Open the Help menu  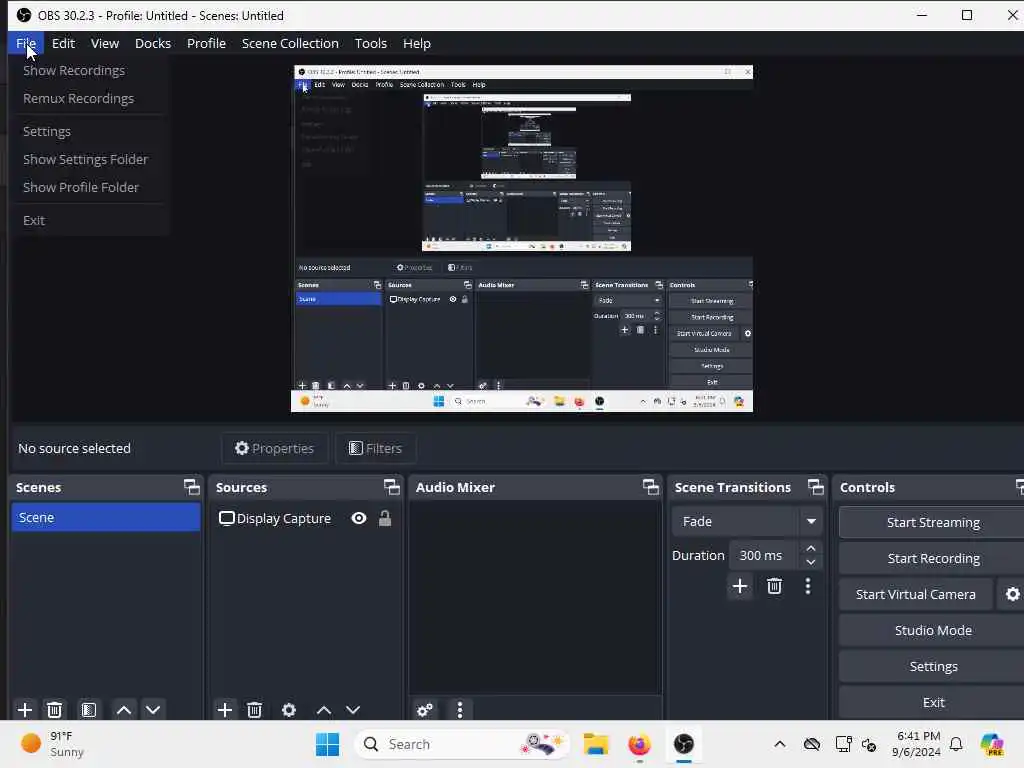point(417,43)
